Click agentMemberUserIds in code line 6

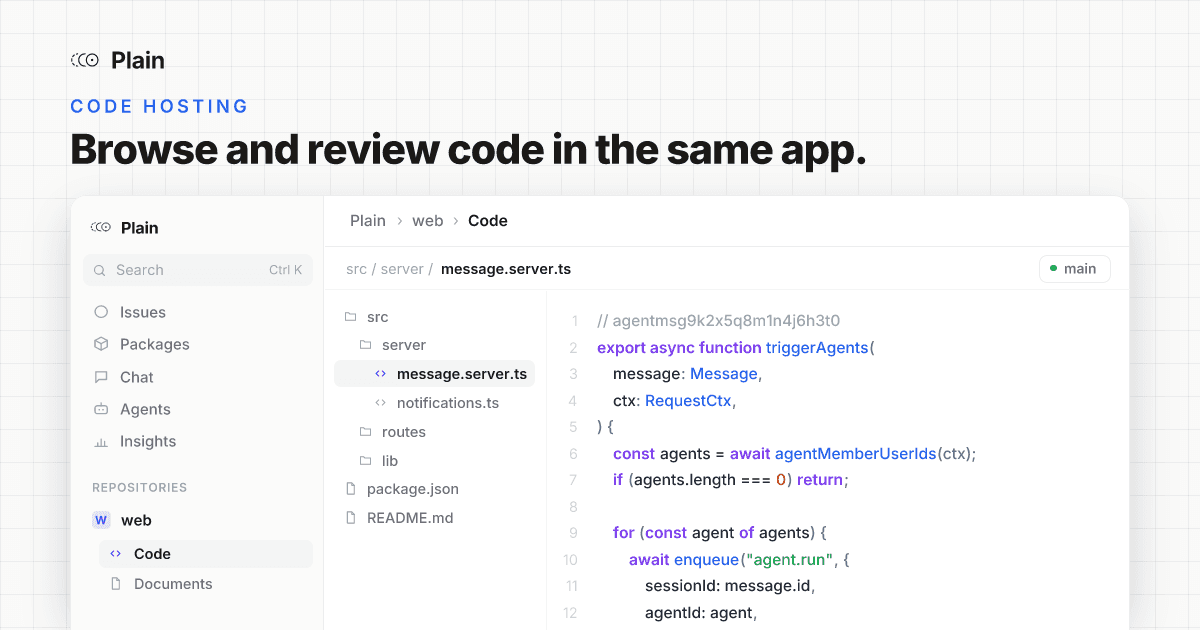(855, 454)
